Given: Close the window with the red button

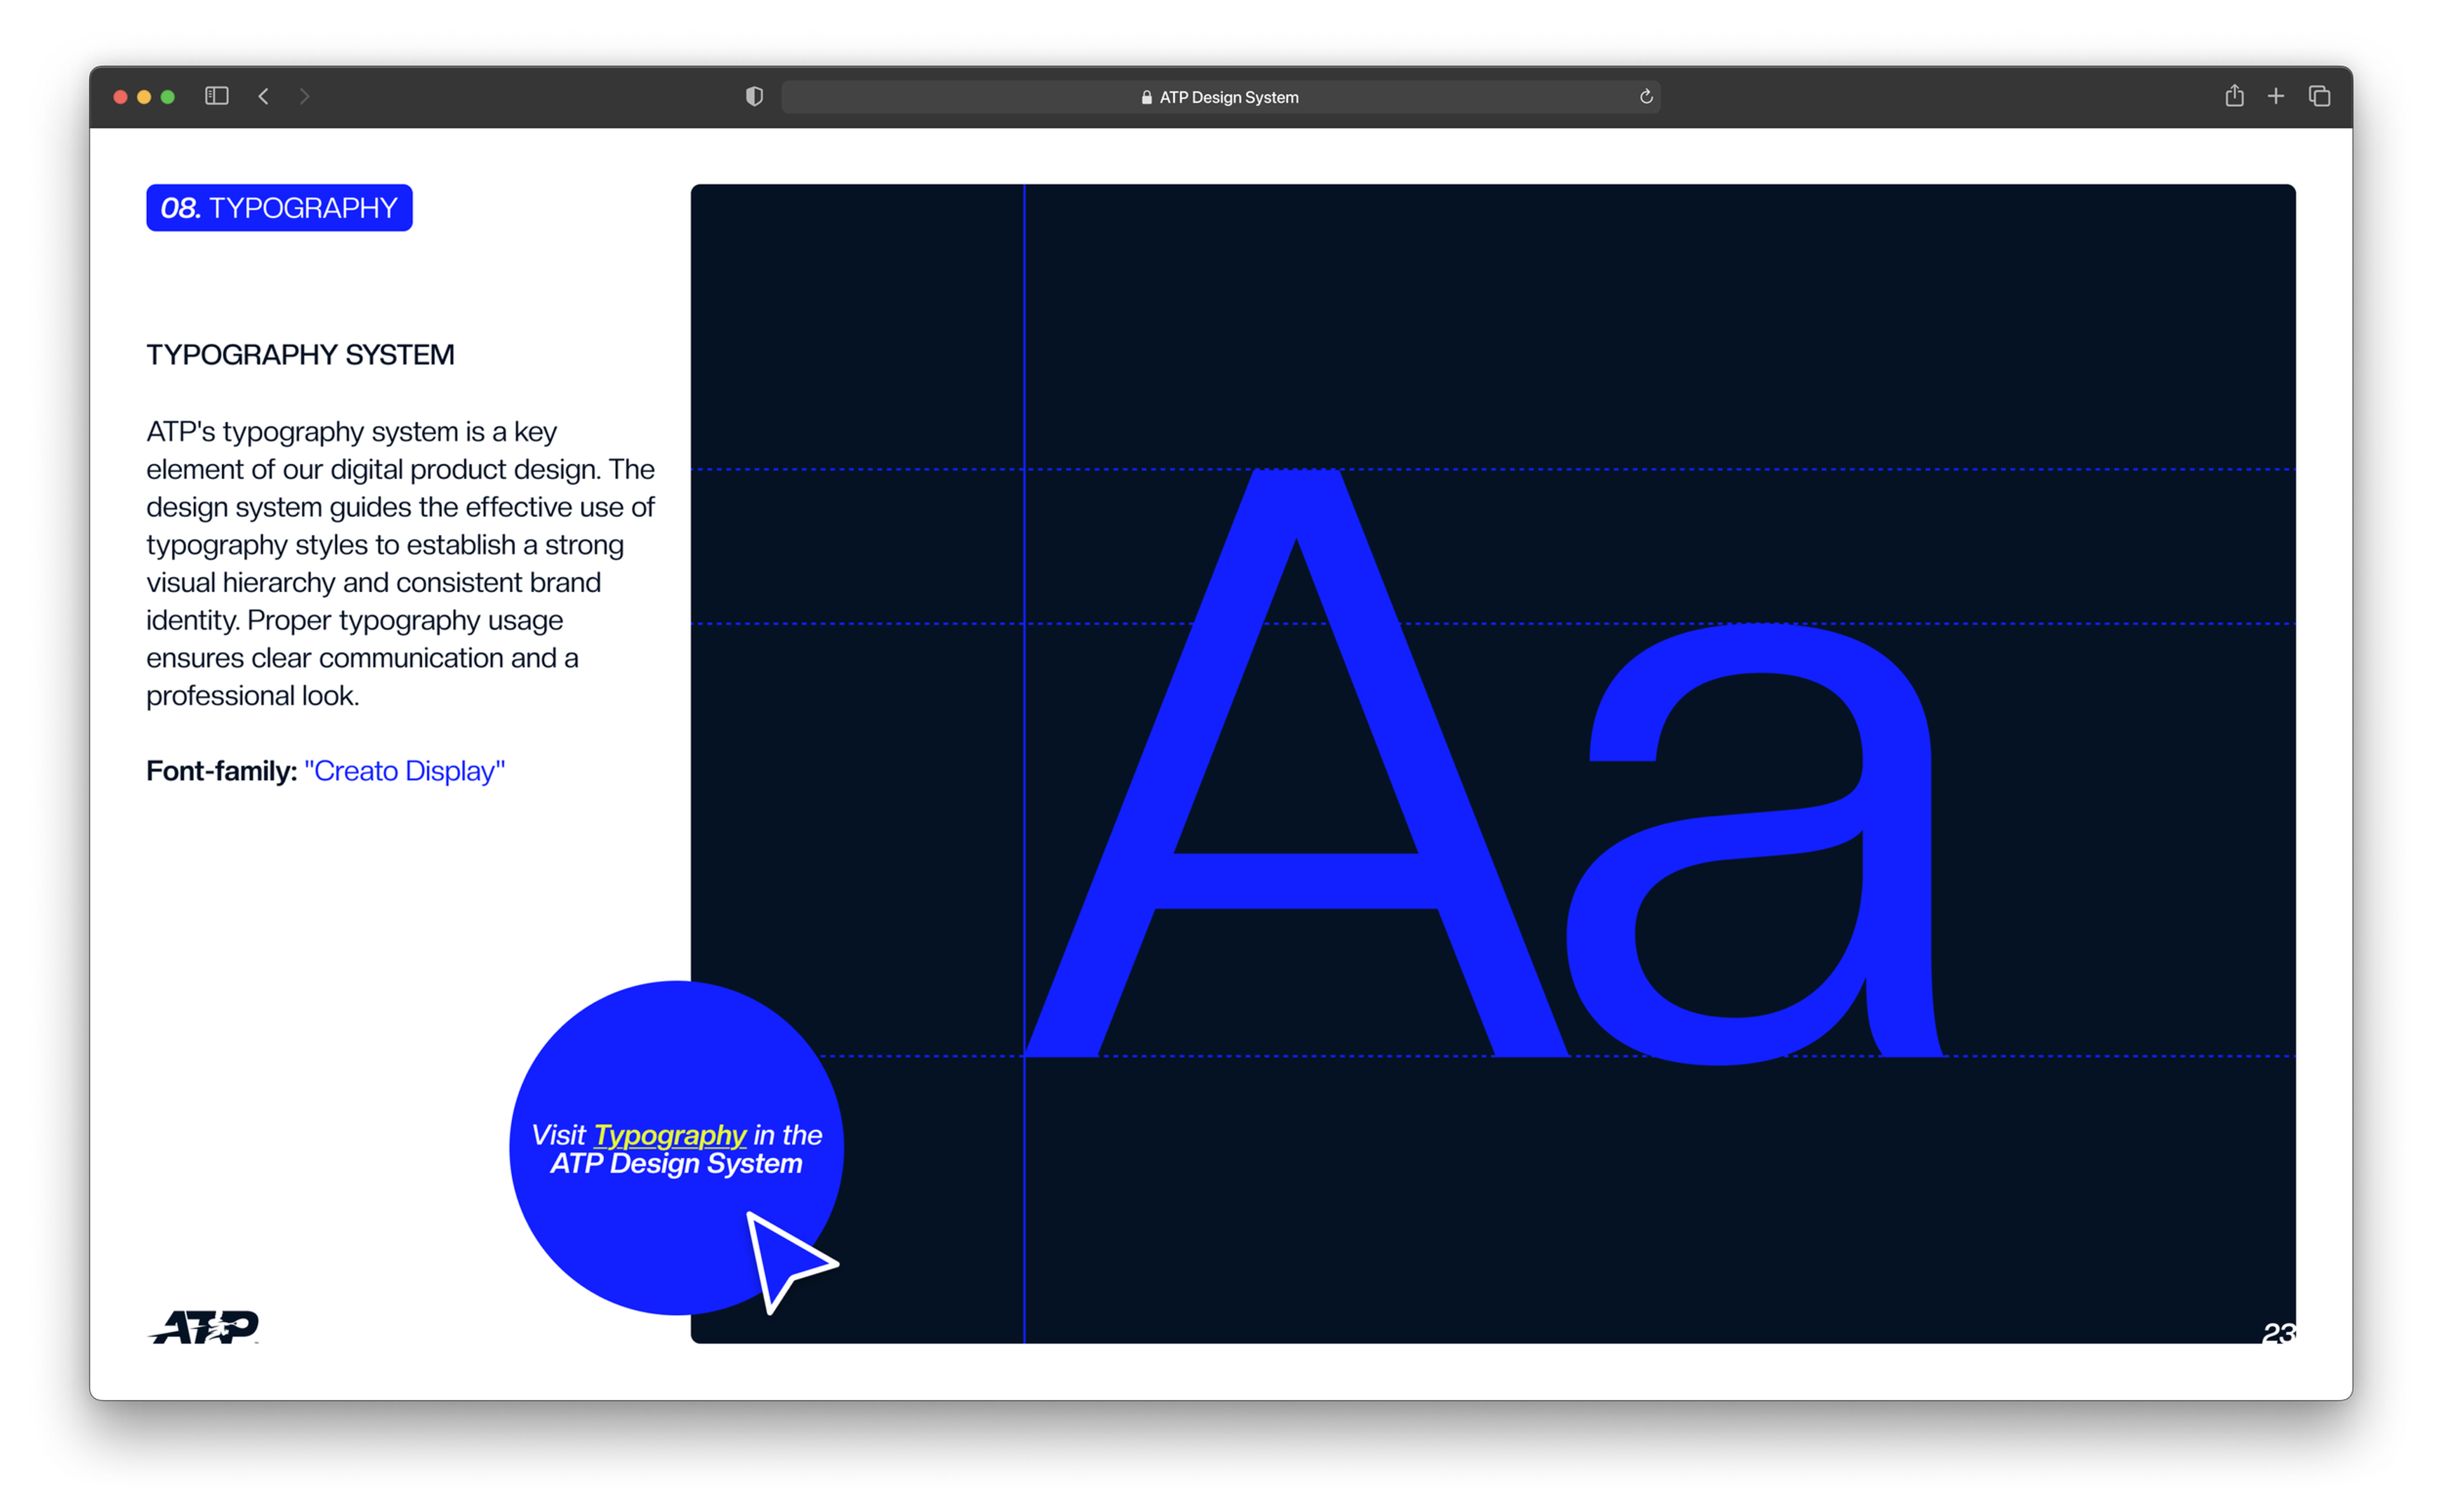Looking at the screenshot, I should coord(121,97).
